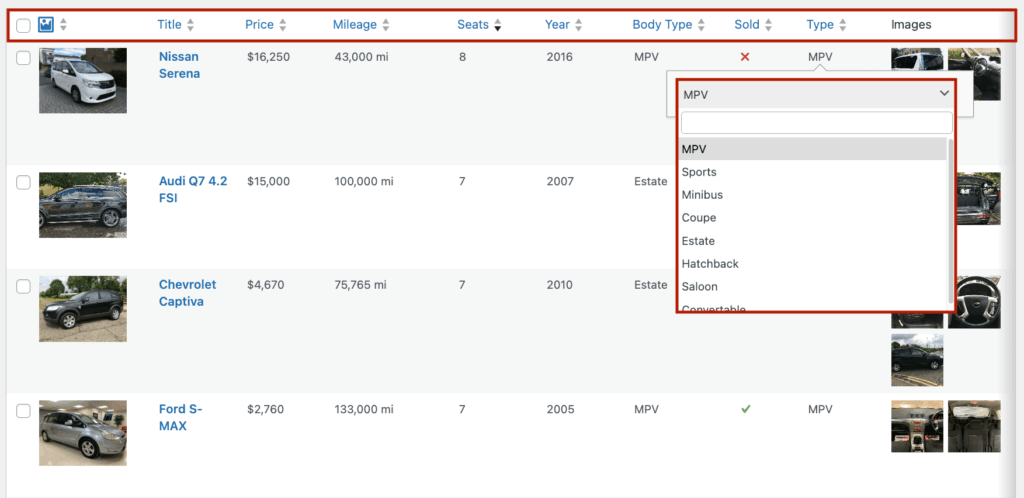
Task: Open the Chevrolet Captiva title link
Action: (x=187, y=293)
